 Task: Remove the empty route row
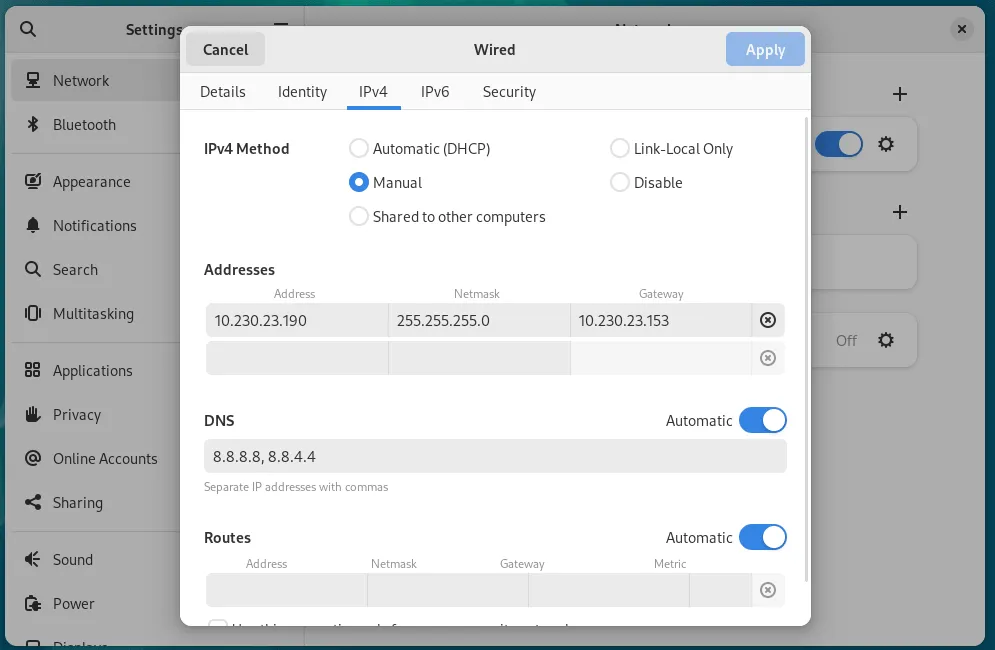767,590
